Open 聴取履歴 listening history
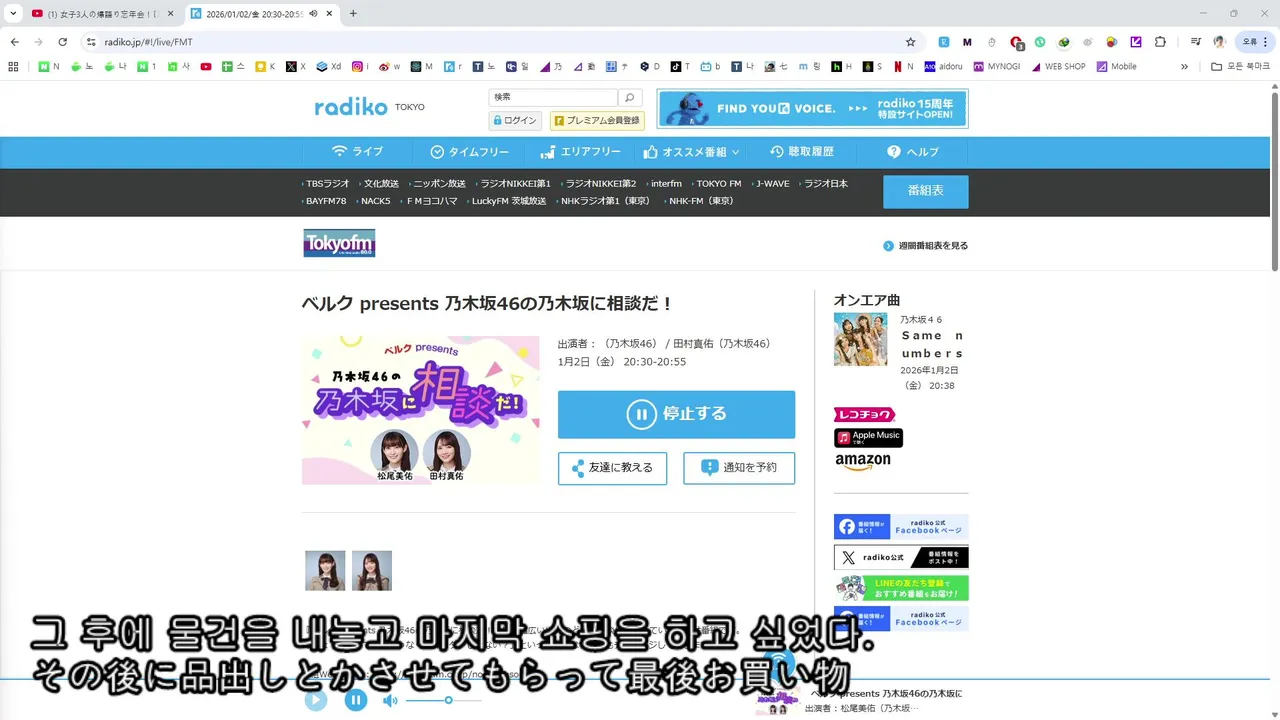1280x720 pixels. pos(801,152)
